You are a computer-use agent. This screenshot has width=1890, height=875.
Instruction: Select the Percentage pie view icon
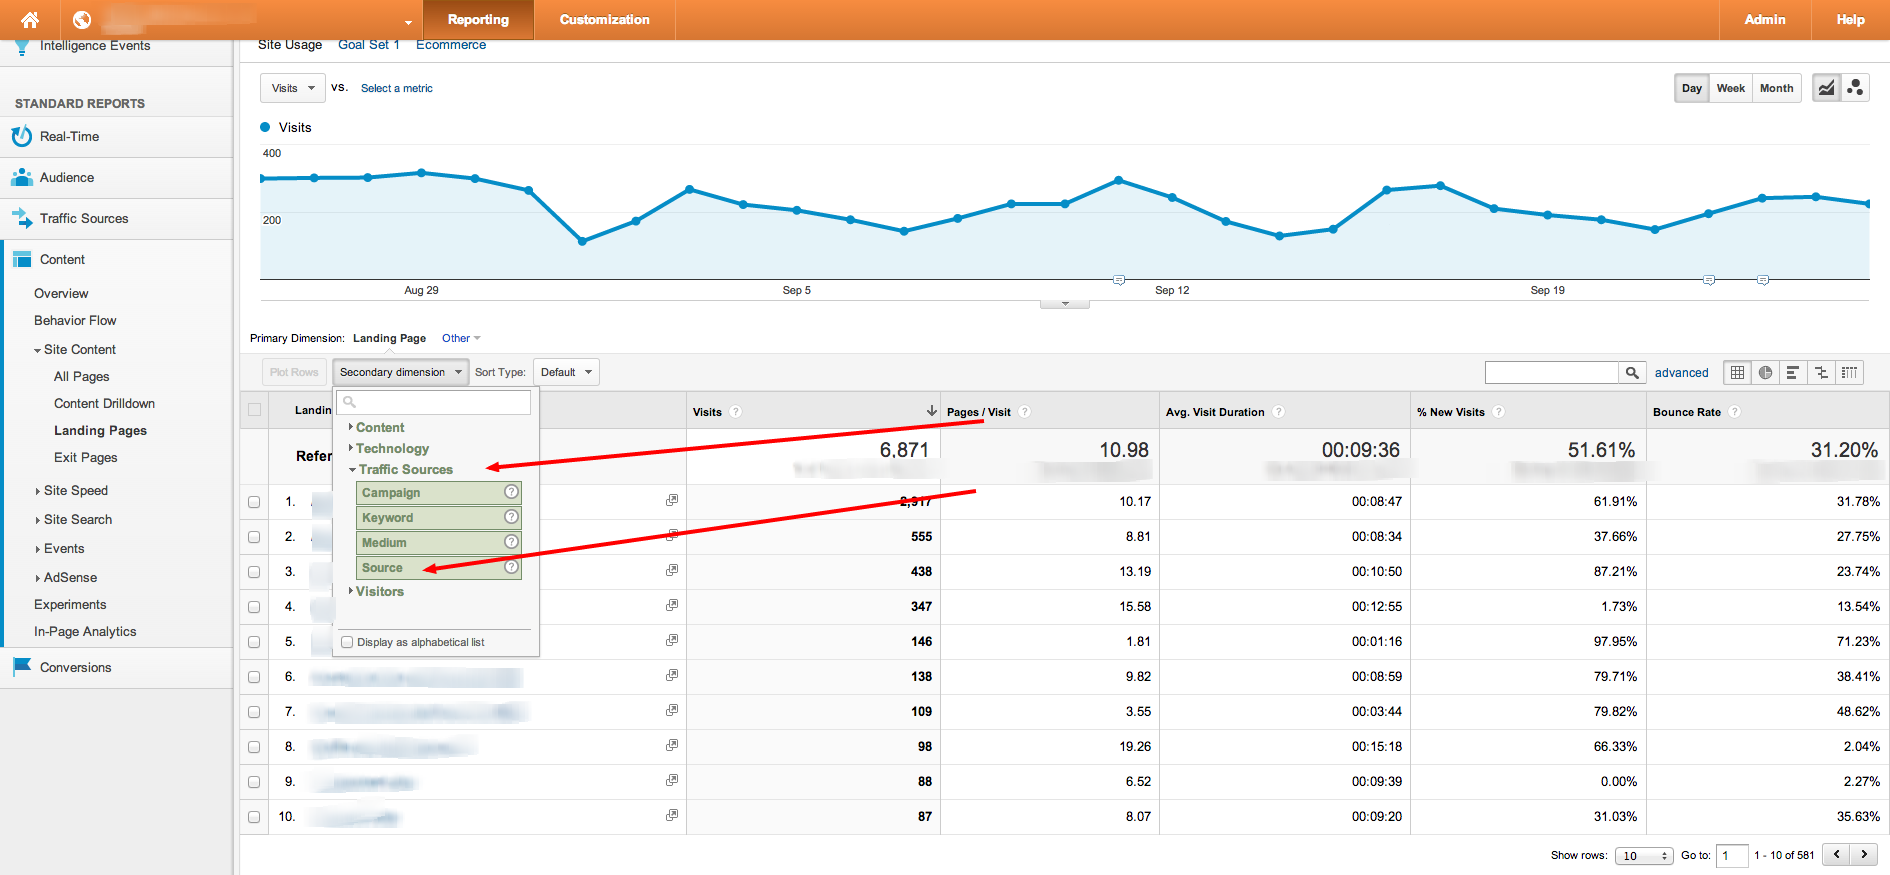(x=1766, y=373)
